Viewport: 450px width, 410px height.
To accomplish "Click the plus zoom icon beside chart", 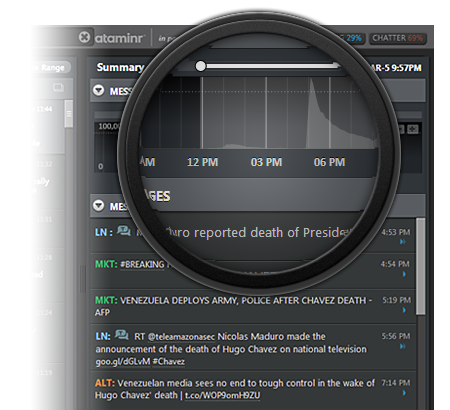I will click(413, 129).
